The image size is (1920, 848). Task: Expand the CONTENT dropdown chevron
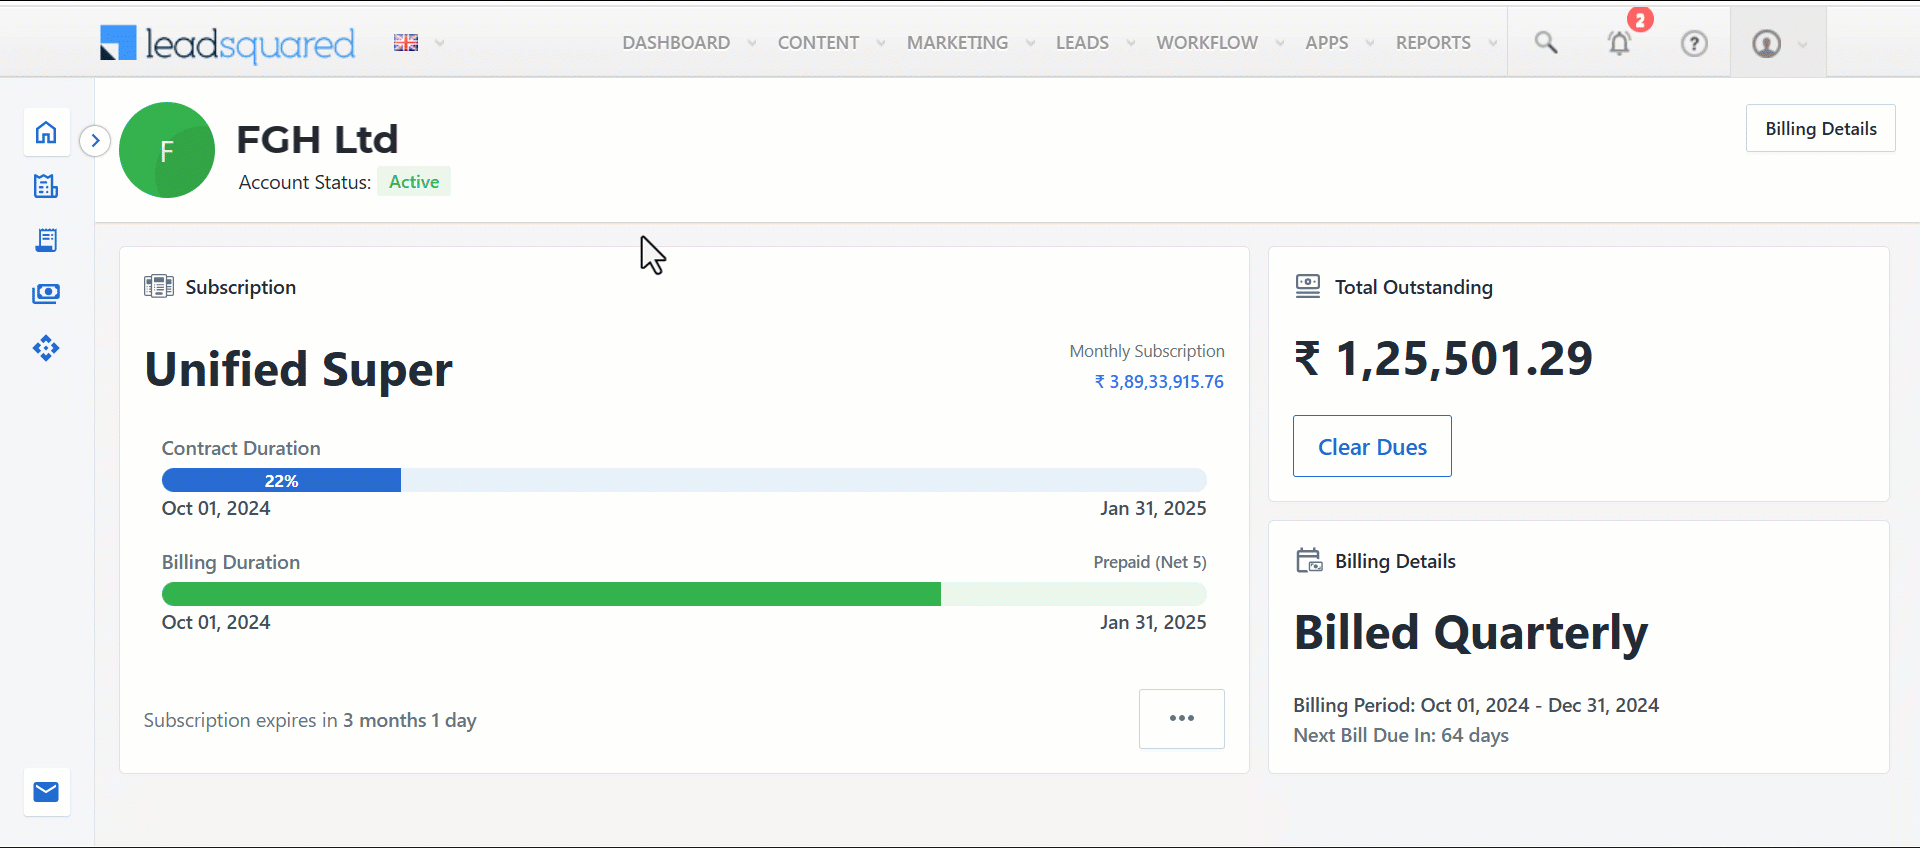coord(881,43)
